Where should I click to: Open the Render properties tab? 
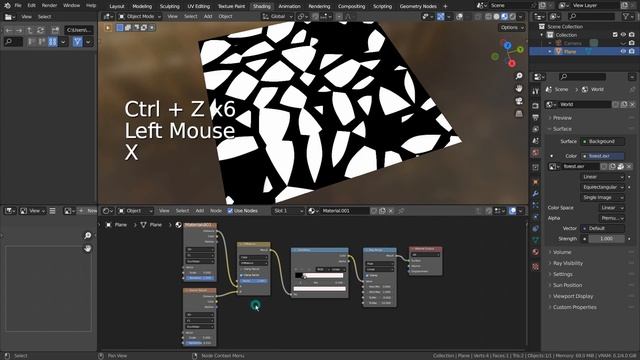point(536,106)
